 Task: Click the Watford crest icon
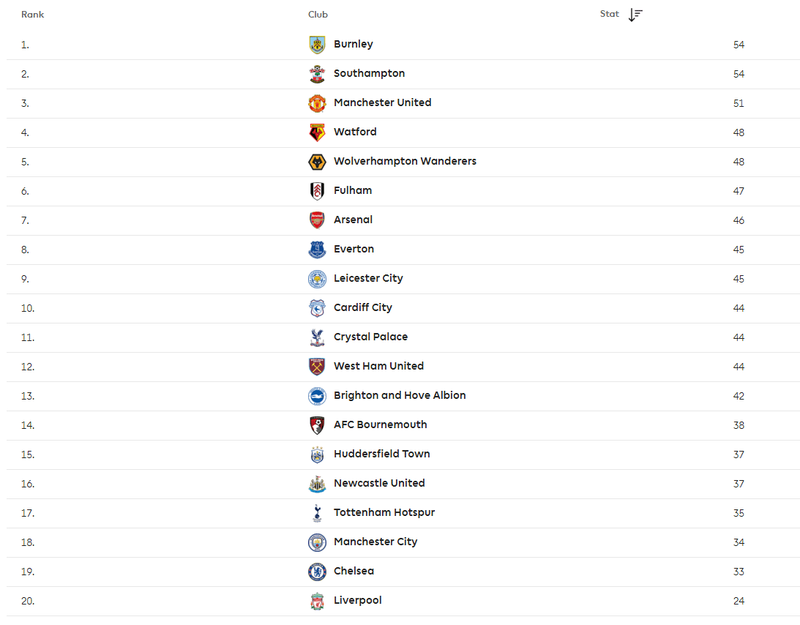tap(317, 133)
